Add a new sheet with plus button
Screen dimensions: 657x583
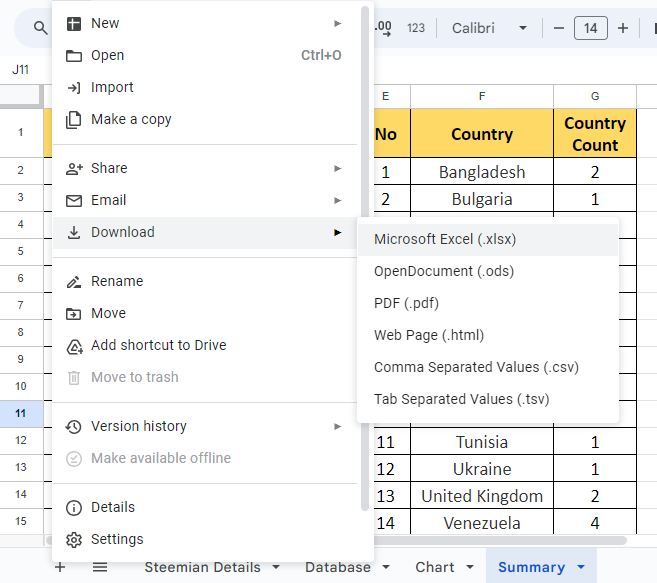coord(60,567)
